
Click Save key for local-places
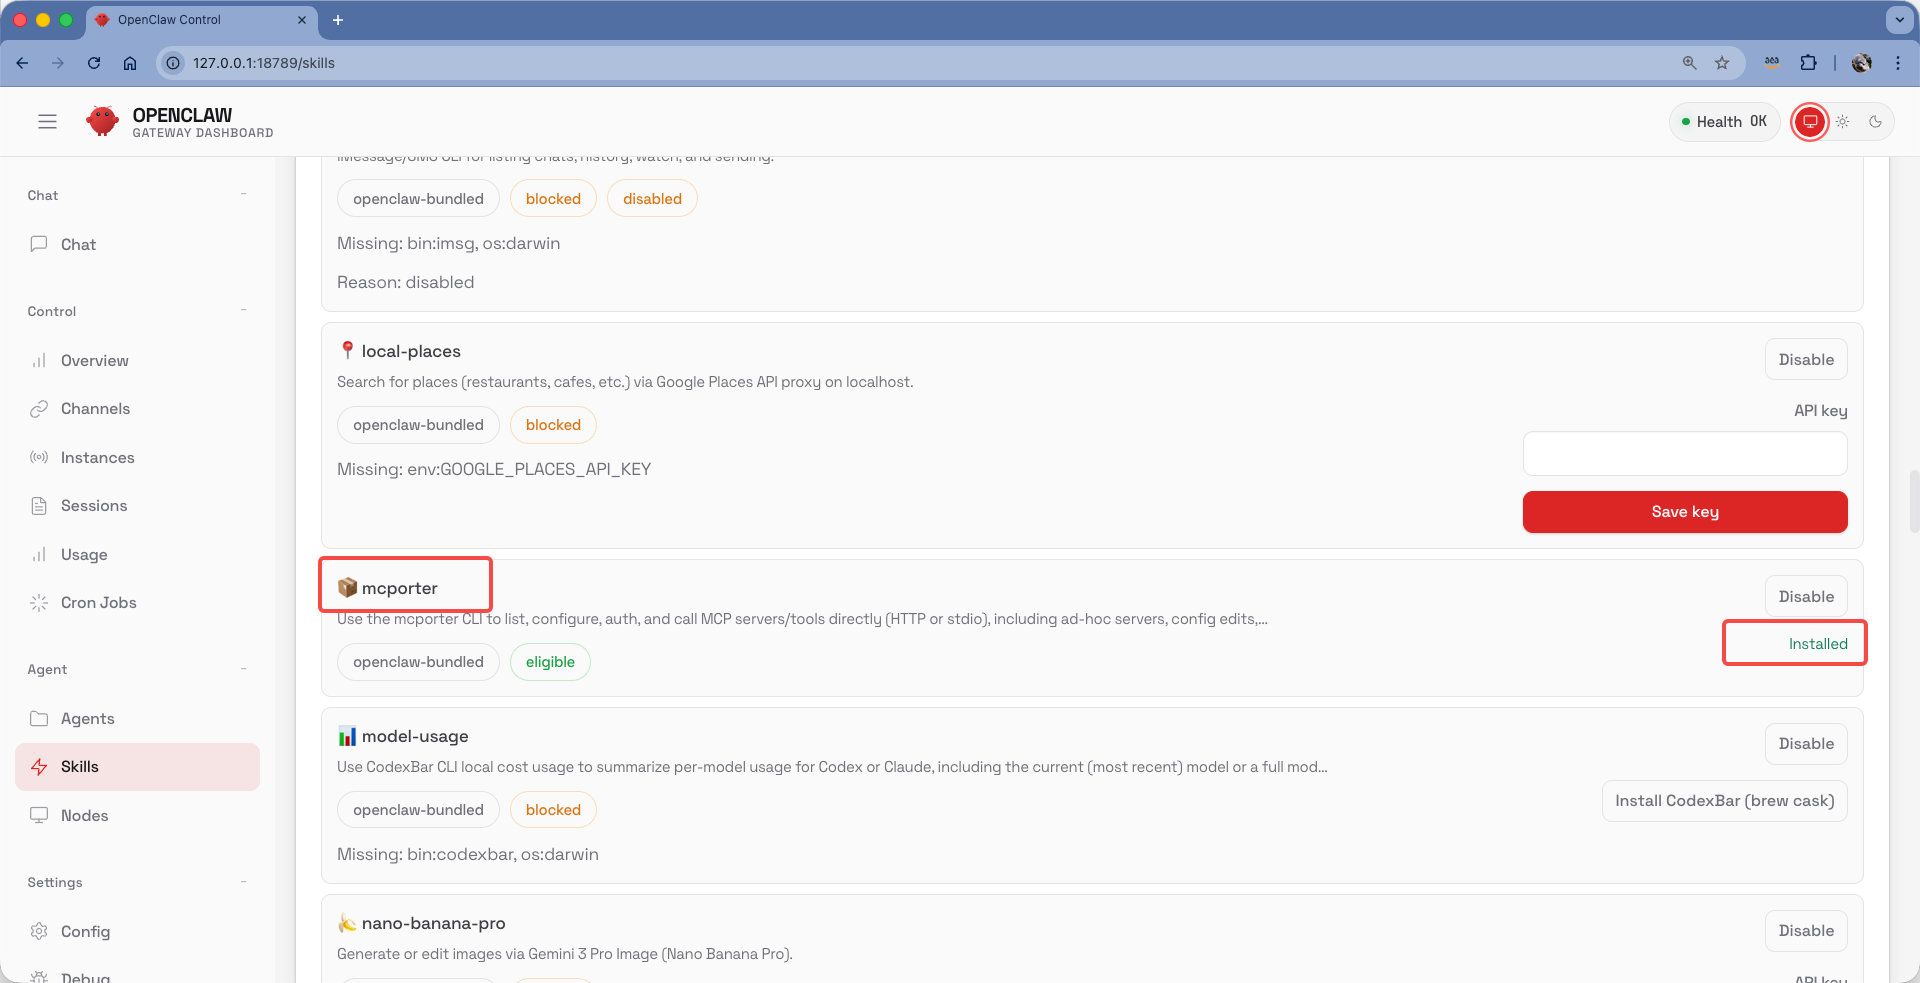click(1684, 512)
